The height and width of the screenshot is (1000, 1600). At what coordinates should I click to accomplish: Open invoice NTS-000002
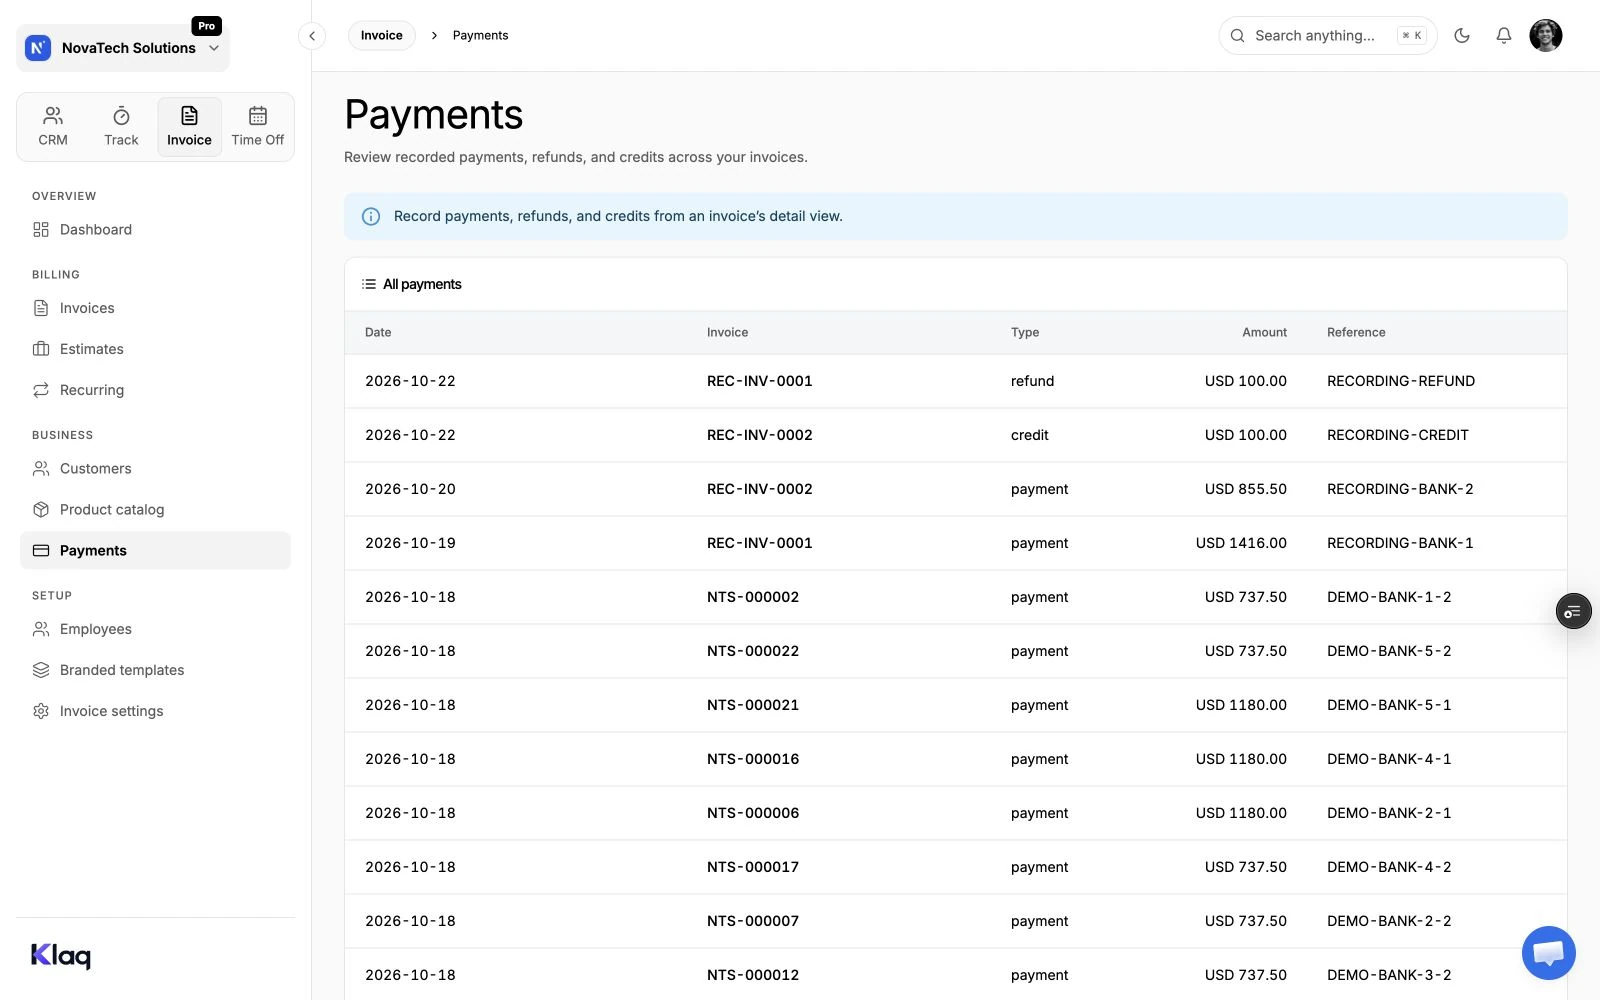coord(753,597)
